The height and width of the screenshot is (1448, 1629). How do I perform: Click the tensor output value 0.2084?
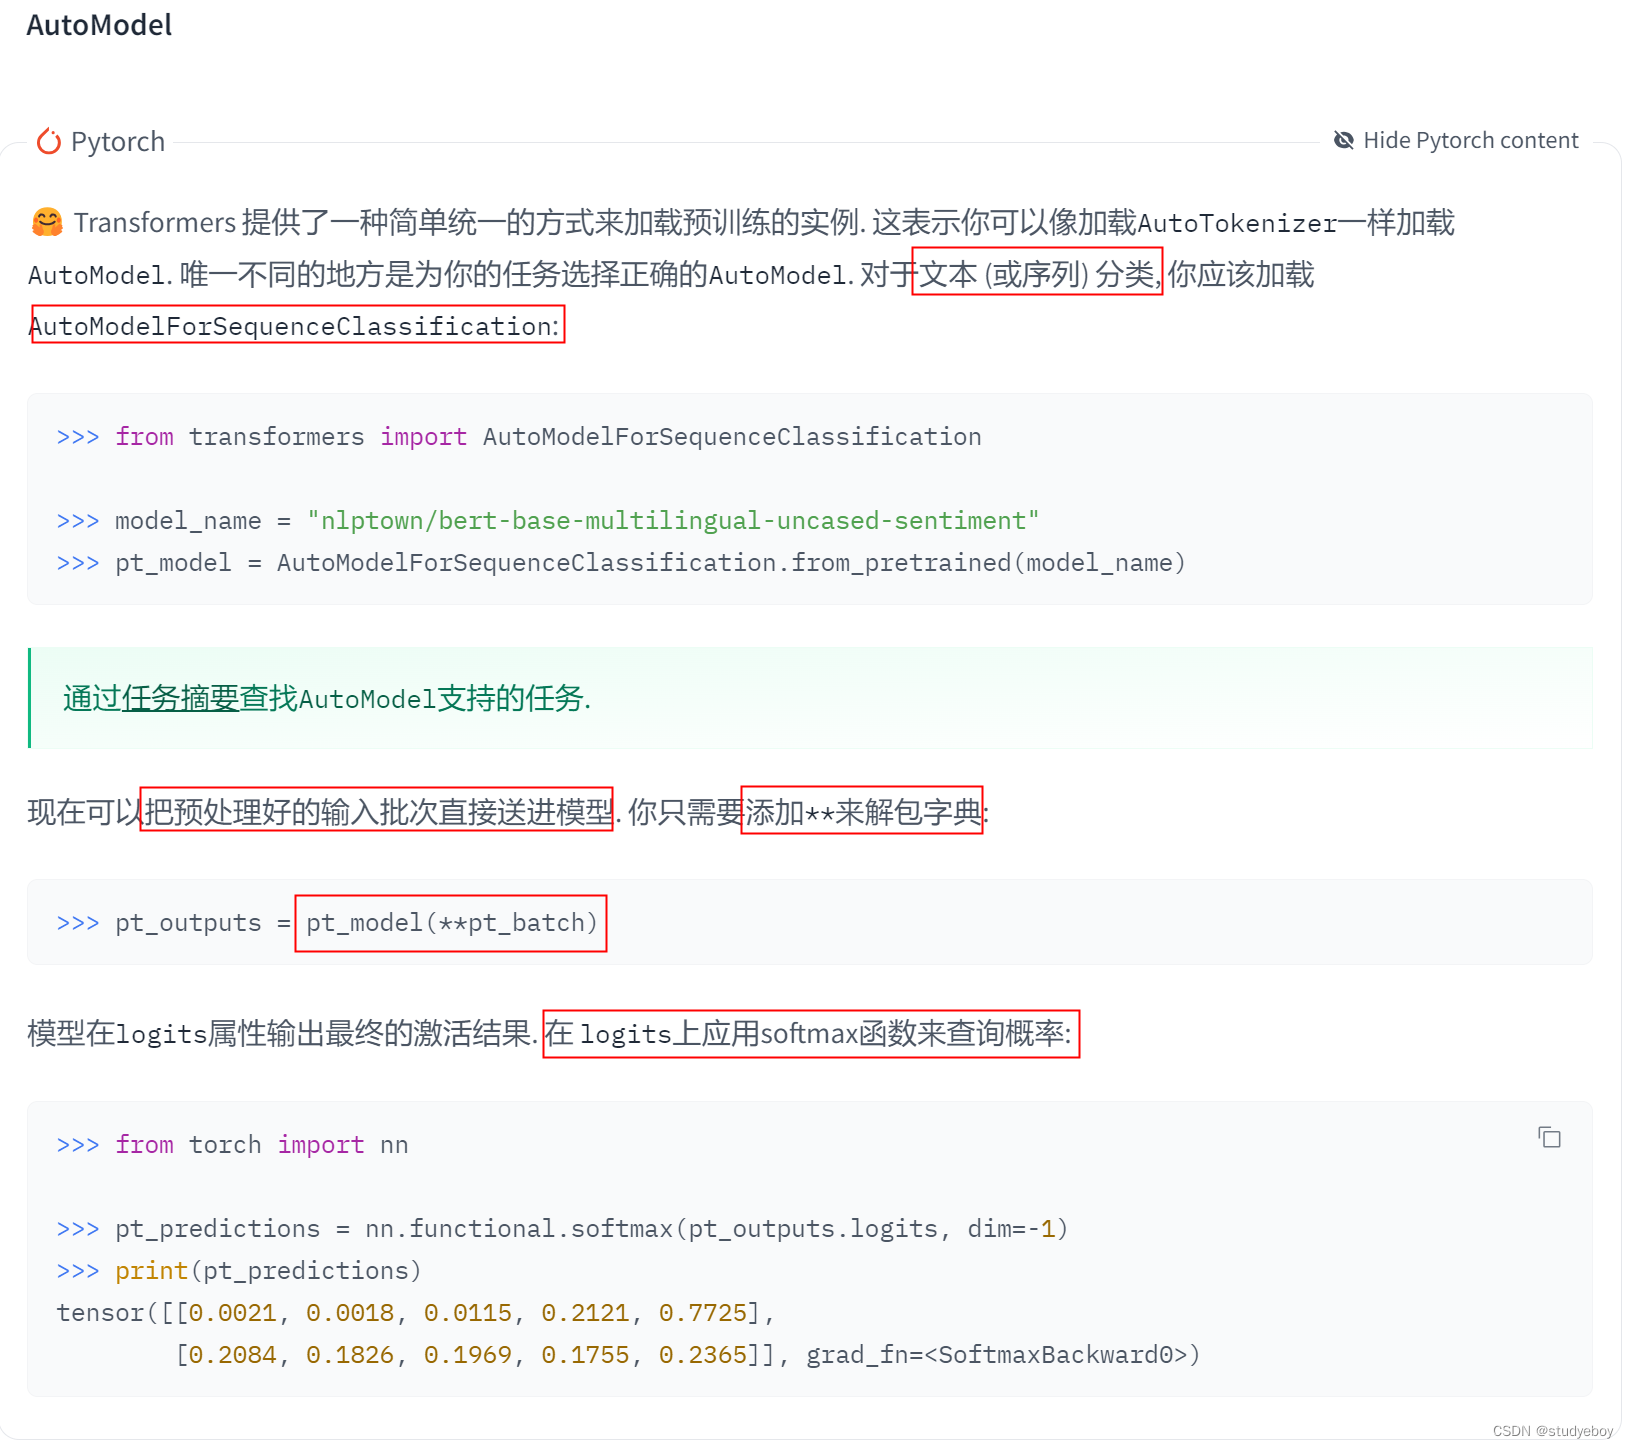[232, 1355]
